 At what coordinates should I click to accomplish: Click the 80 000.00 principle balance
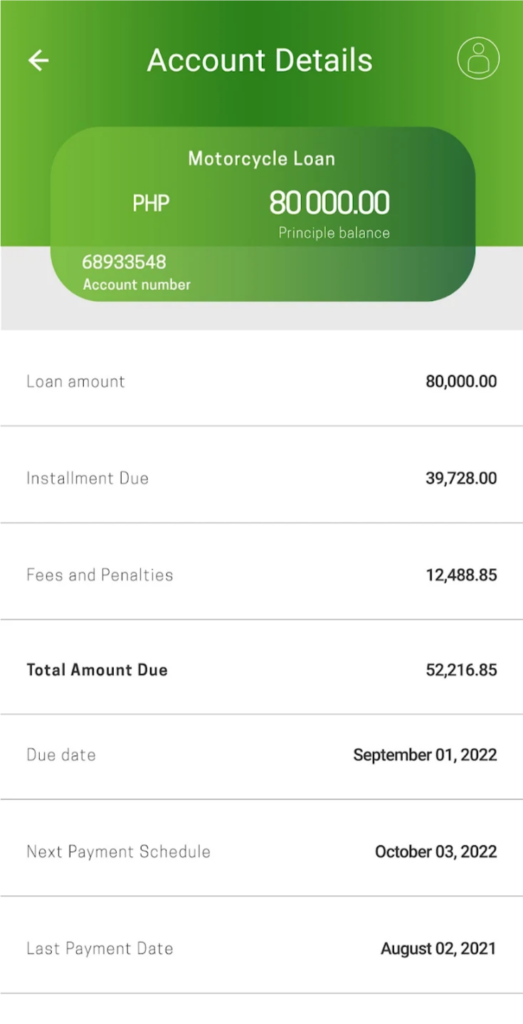(330, 203)
